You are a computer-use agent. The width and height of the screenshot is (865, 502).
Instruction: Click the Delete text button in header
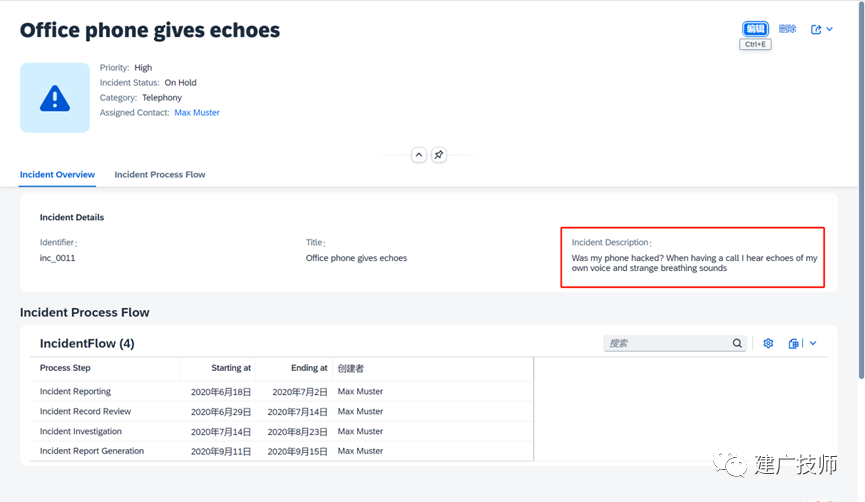(x=787, y=29)
